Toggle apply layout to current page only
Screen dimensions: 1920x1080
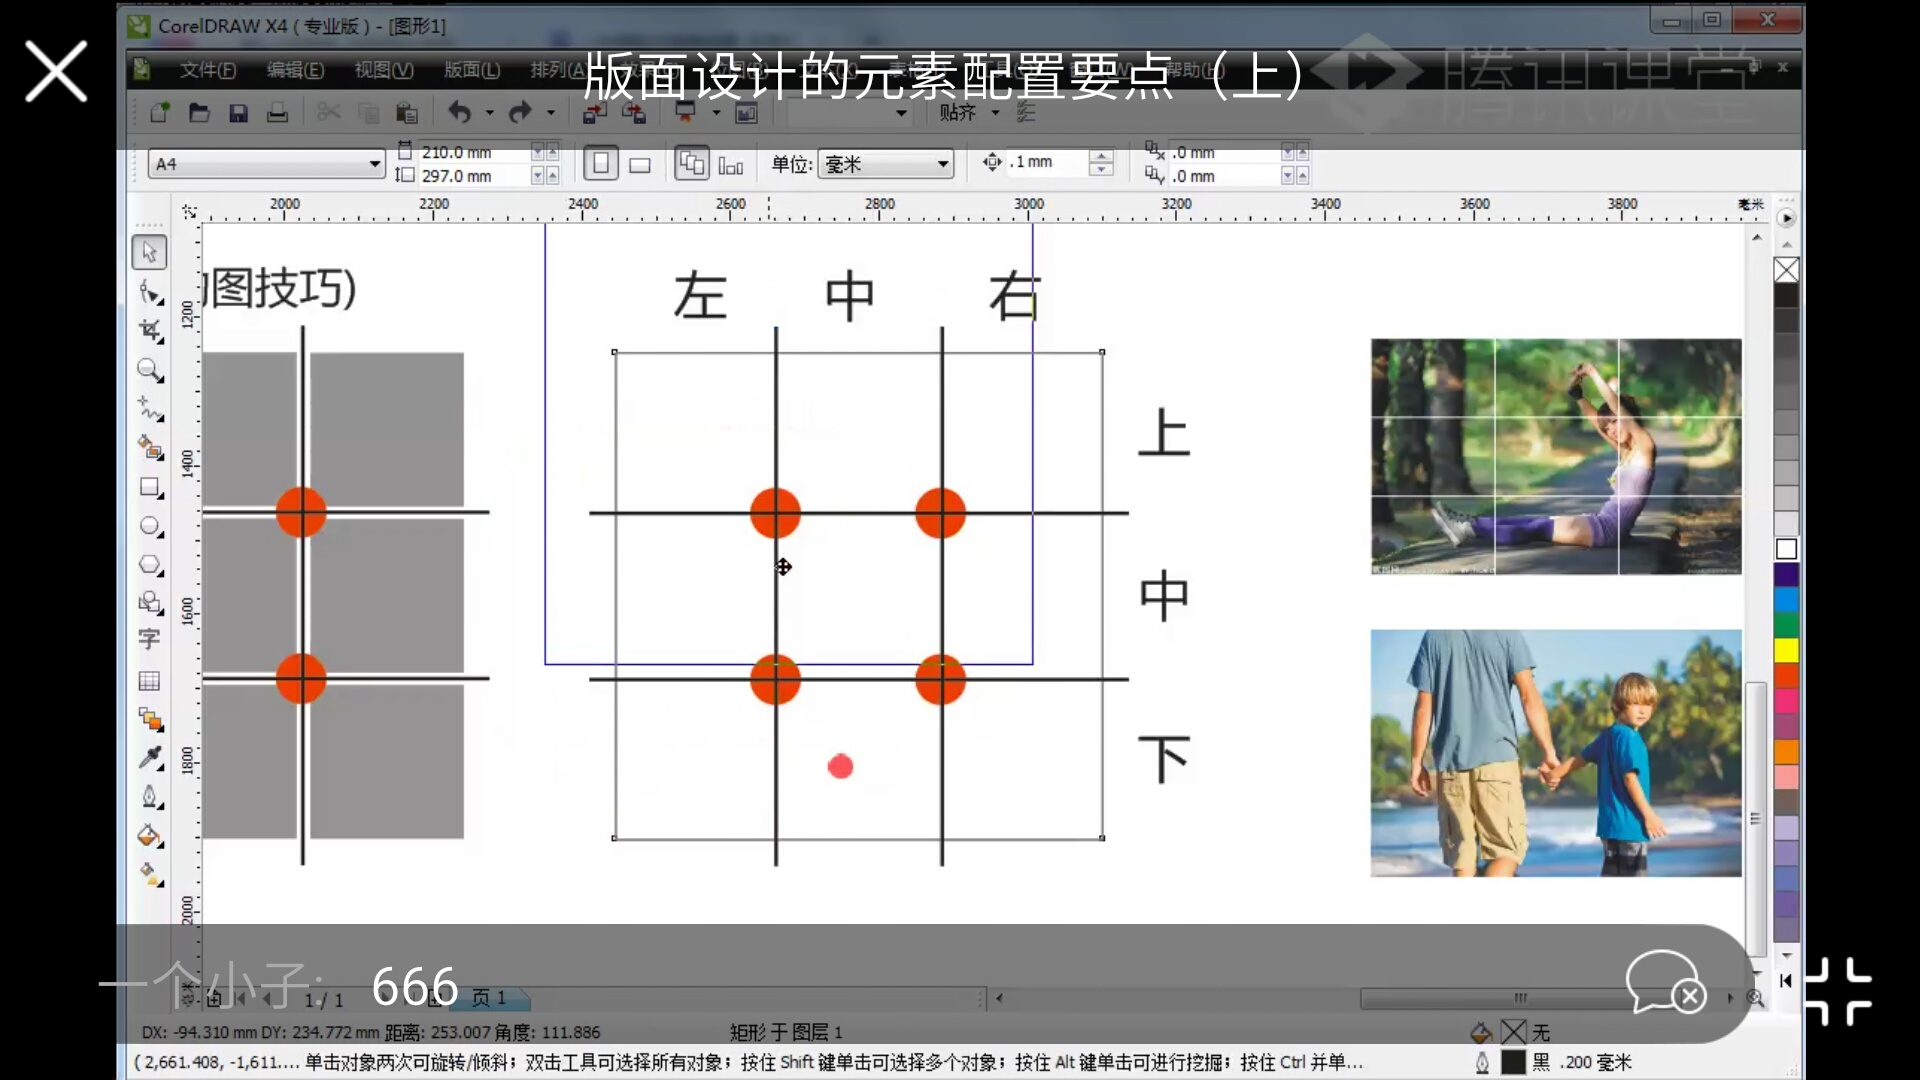pyautogui.click(x=731, y=165)
